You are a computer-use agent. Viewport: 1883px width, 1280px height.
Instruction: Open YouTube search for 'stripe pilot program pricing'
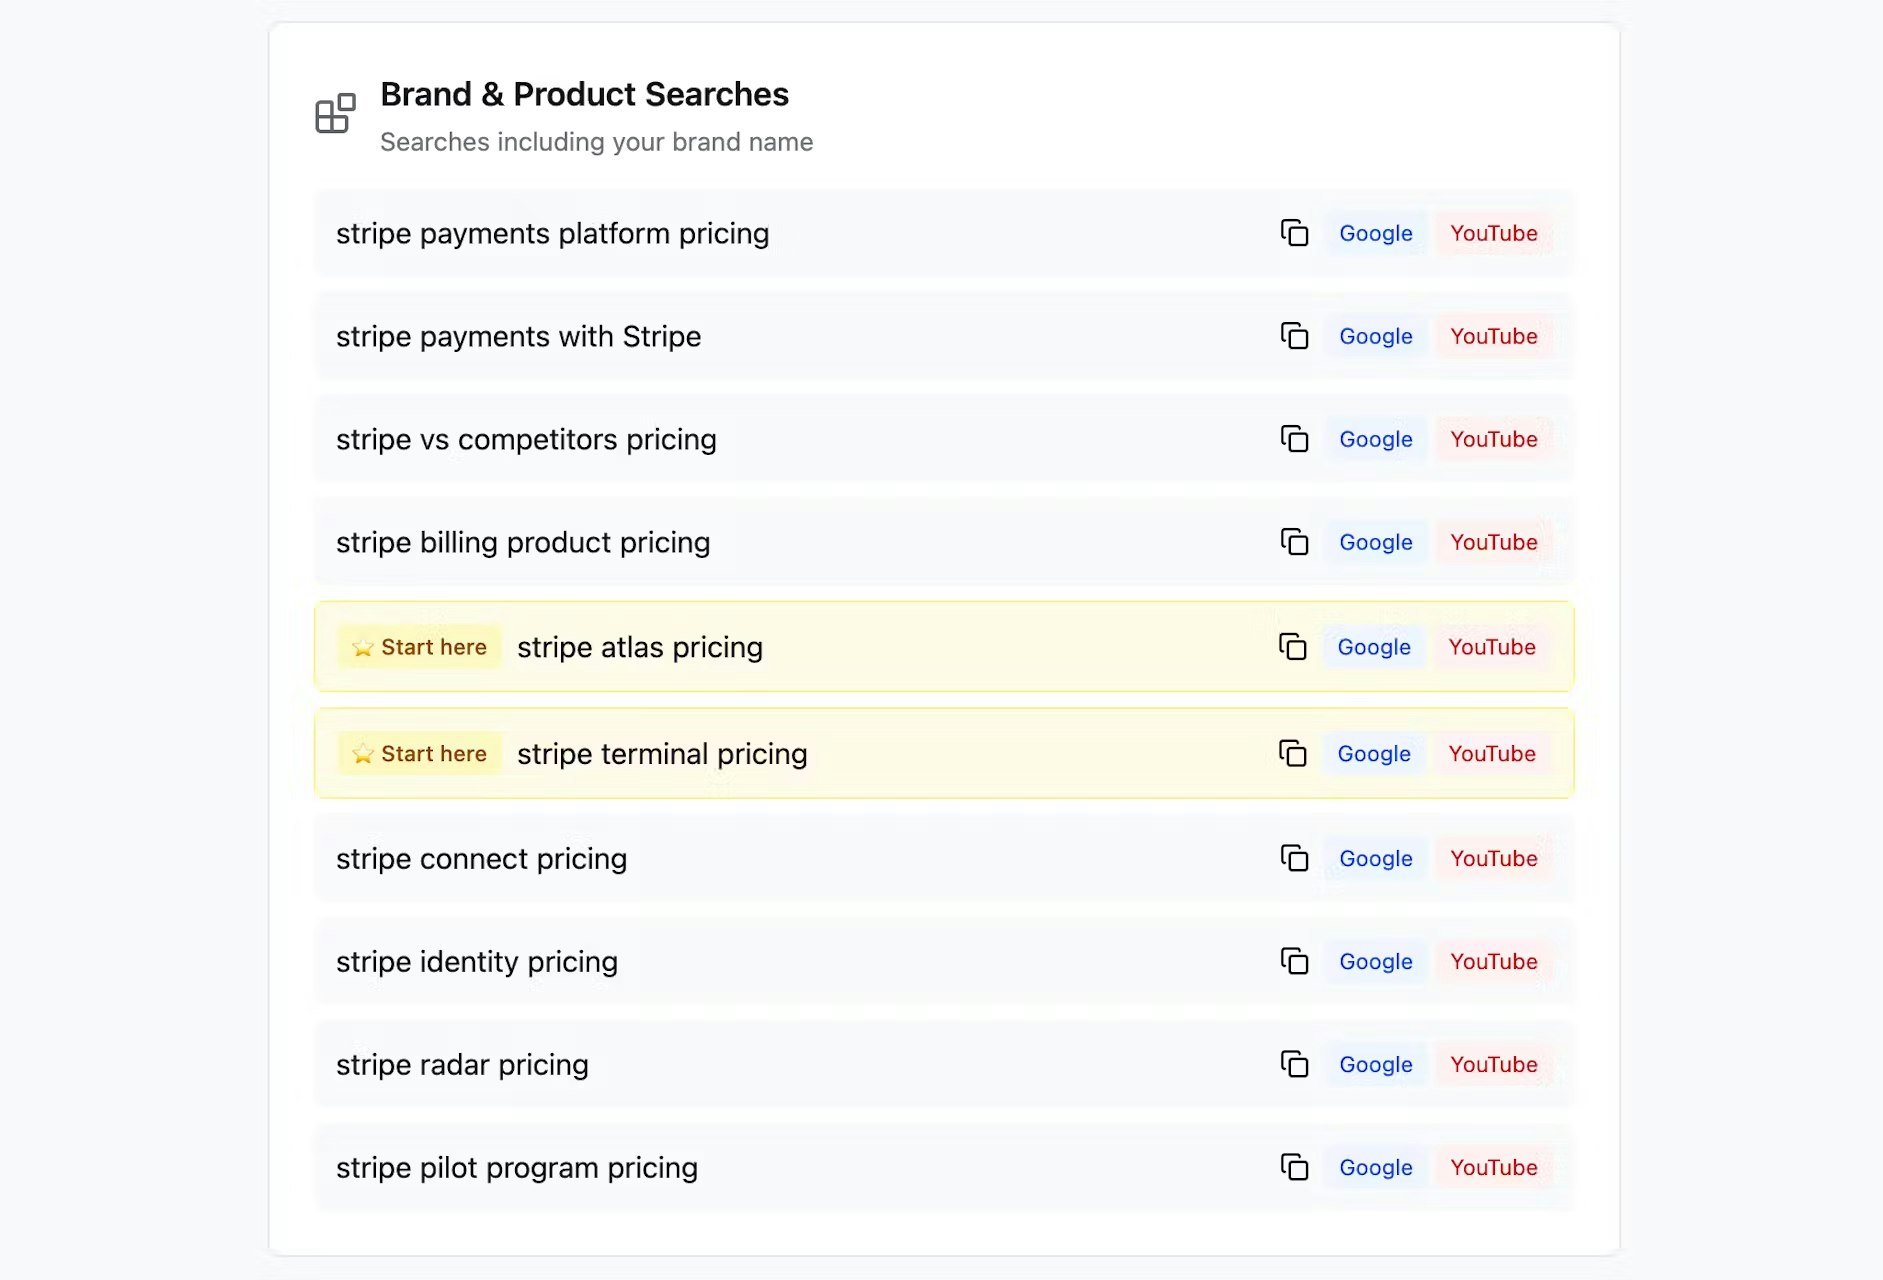[1493, 1167]
